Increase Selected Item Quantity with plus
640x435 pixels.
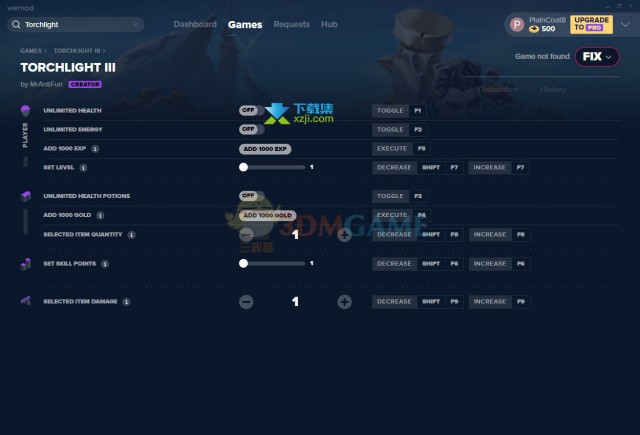344,235
